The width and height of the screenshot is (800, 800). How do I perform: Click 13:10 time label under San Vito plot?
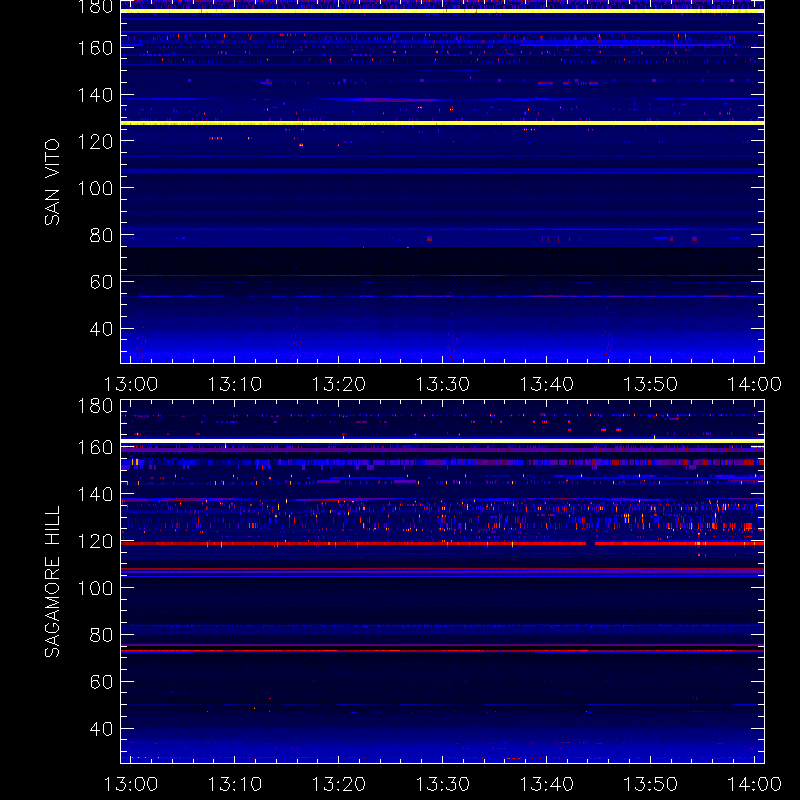tap(235, 384)
